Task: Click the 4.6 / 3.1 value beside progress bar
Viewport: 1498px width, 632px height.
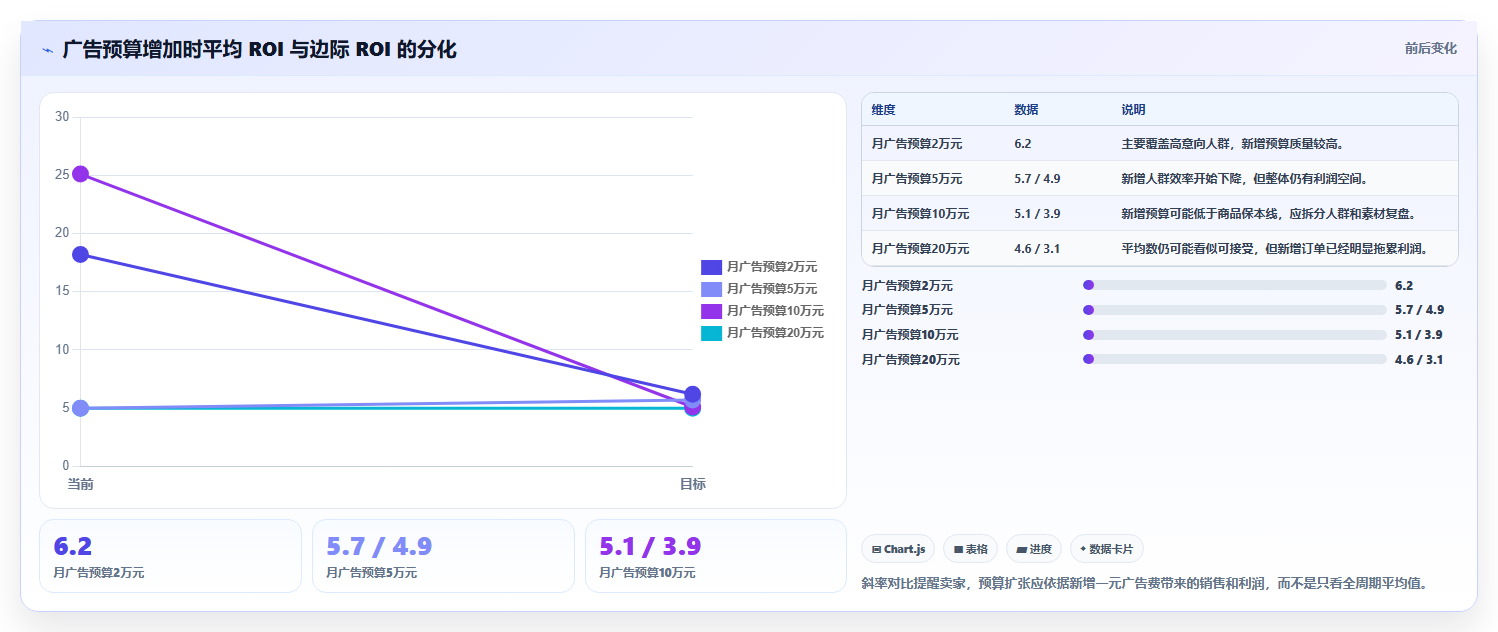Action: coord(1419,360)
